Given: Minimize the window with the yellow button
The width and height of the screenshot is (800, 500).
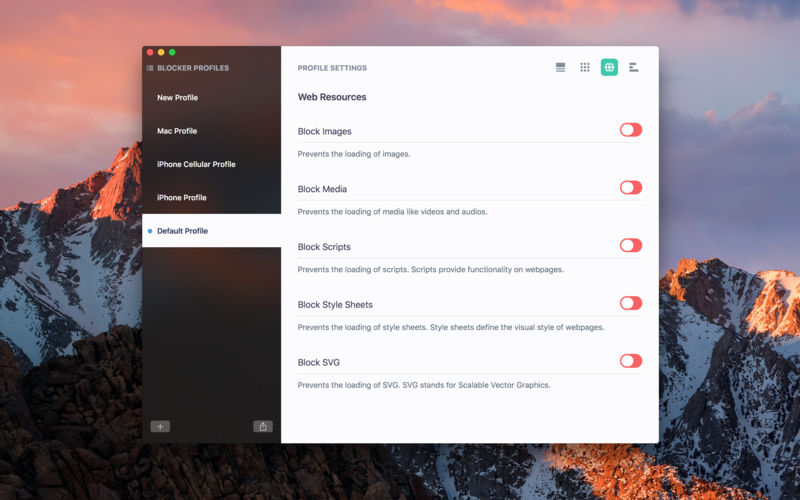Looking at the screenshot, I should tap(161, 52).
